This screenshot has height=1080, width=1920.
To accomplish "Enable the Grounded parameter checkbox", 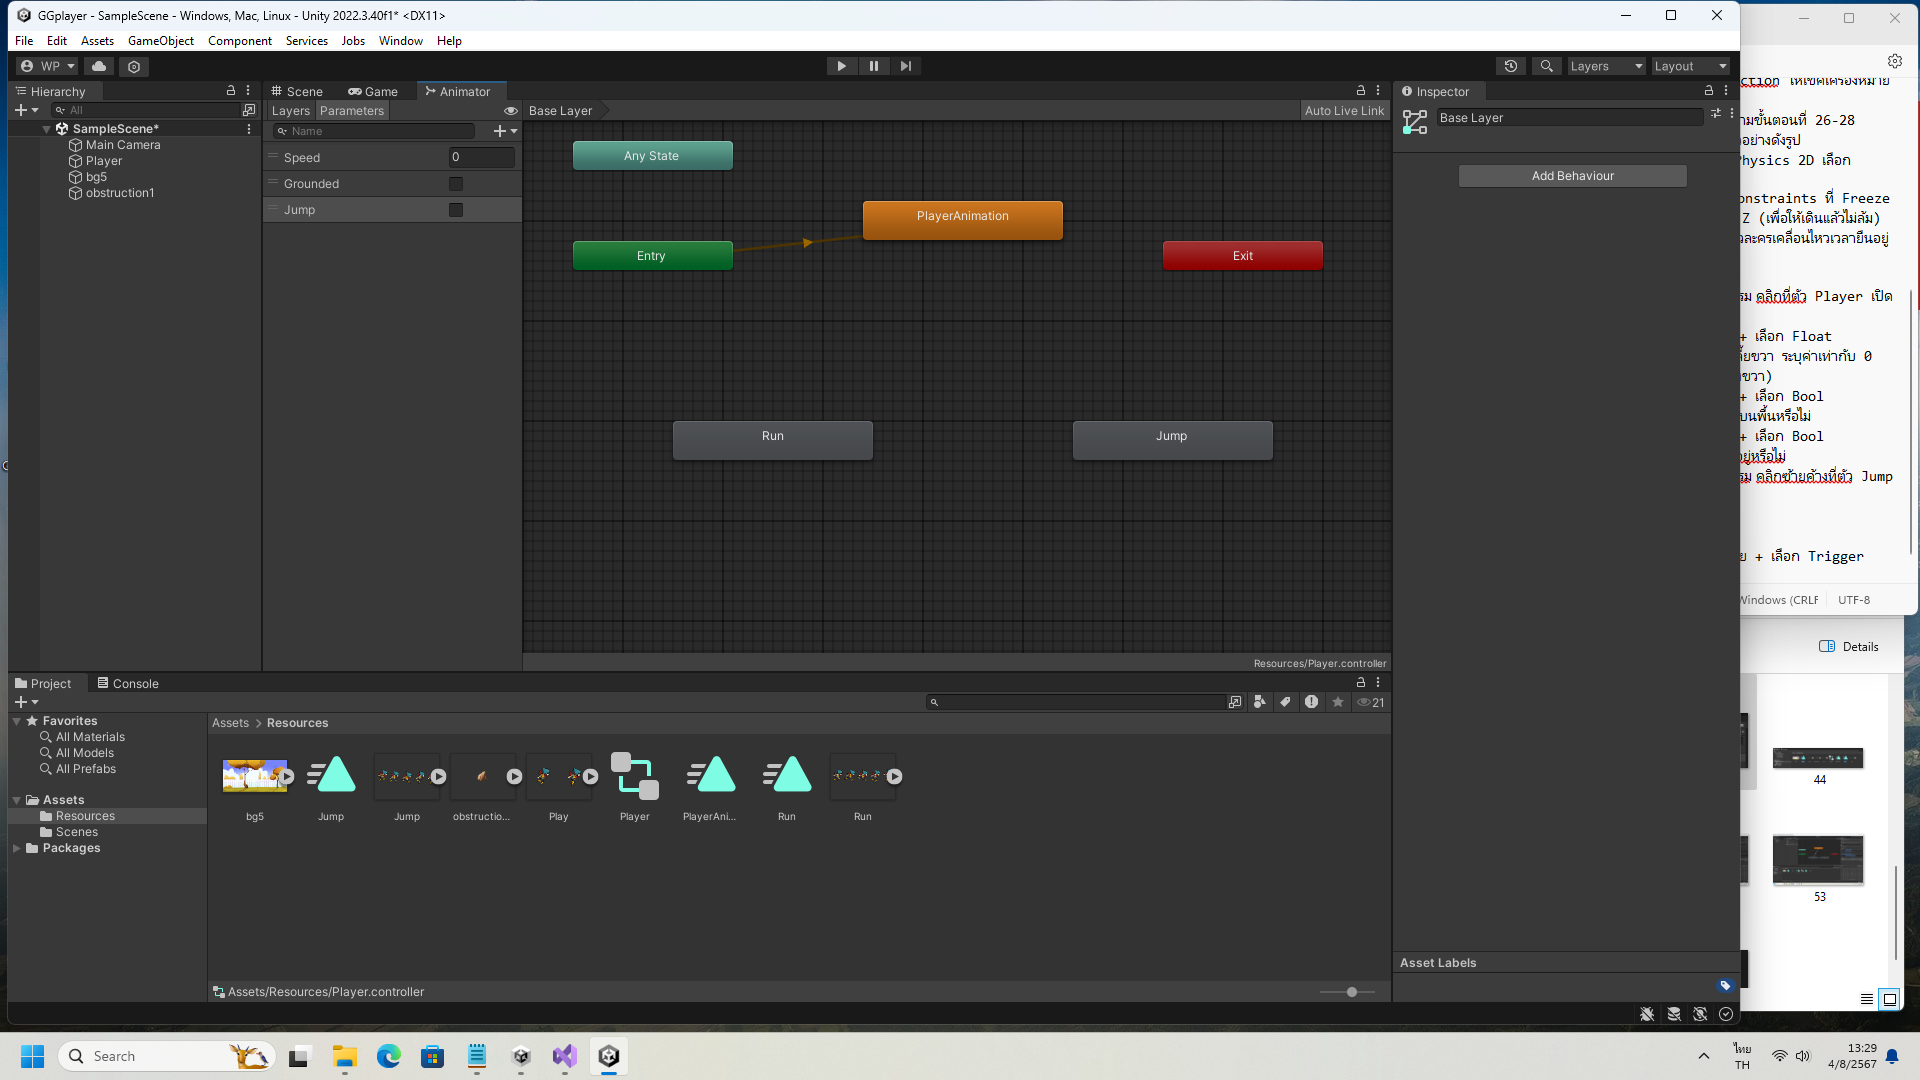I will pyautogui.click(x=456, y=184).
